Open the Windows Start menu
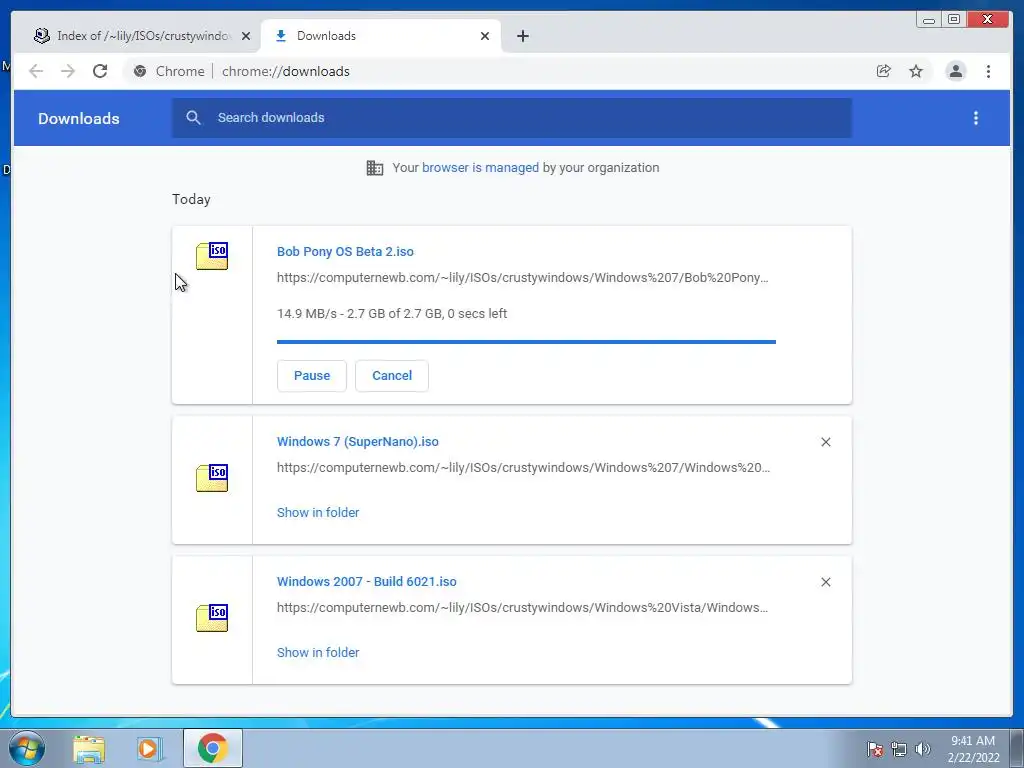Image resolution: width=1024 pixels, height=768 pixels. (27, 748)
